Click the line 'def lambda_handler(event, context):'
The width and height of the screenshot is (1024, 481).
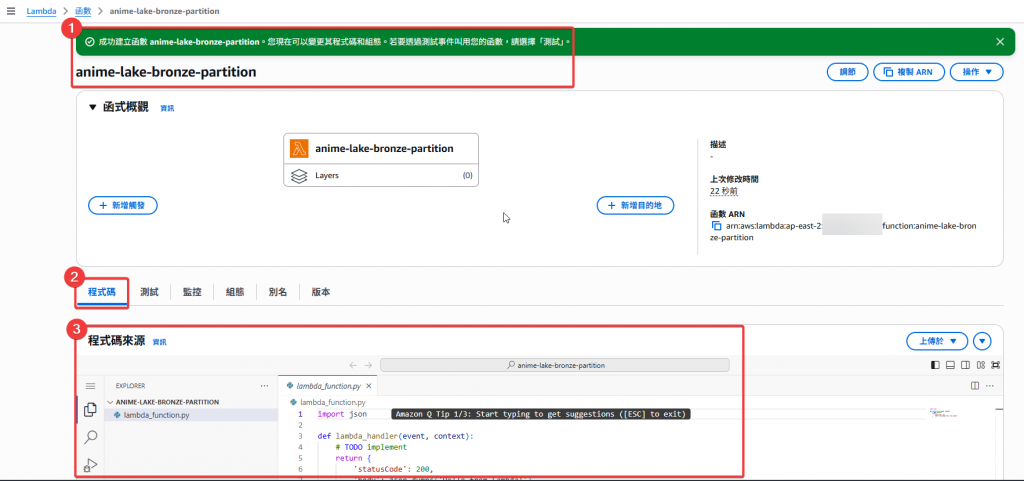pyautogui.click(x=395, y=436)
